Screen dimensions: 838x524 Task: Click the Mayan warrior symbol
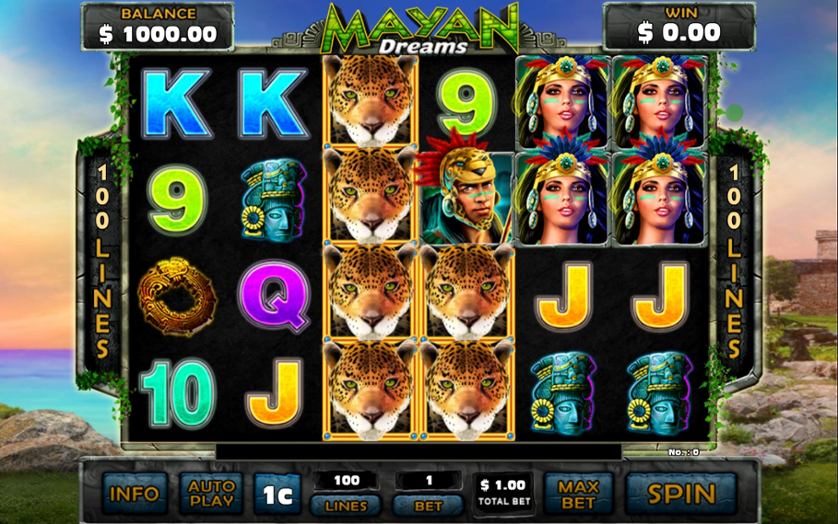tap(466, 190)
